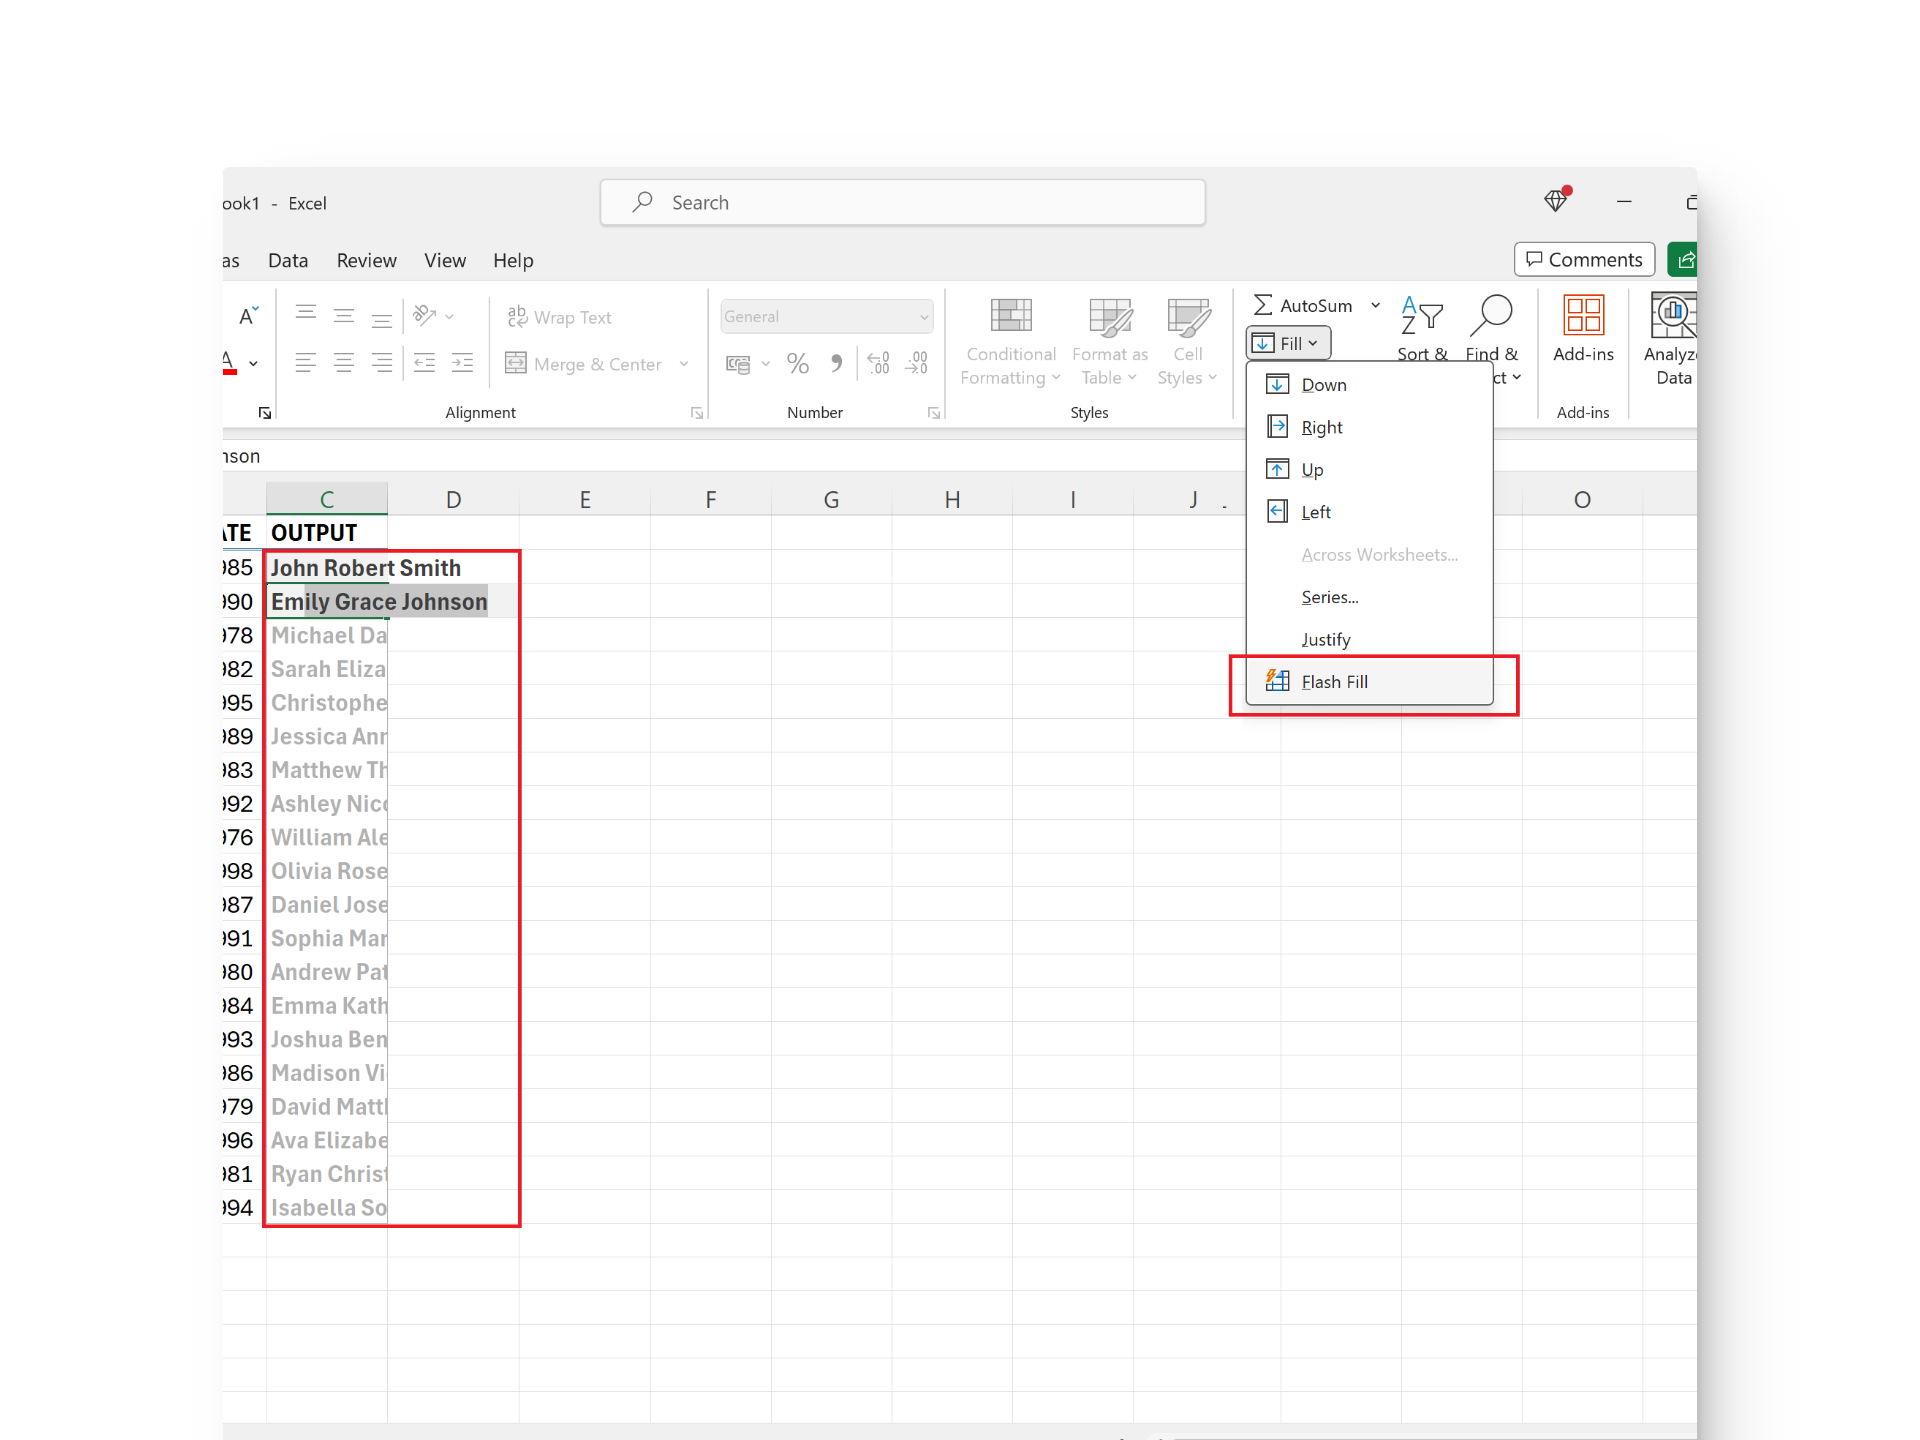The width and height of the screenshot is (1920, 1440).
Task: Click inside the Search box
Action: pyautogui.click(x=900, y=202)
